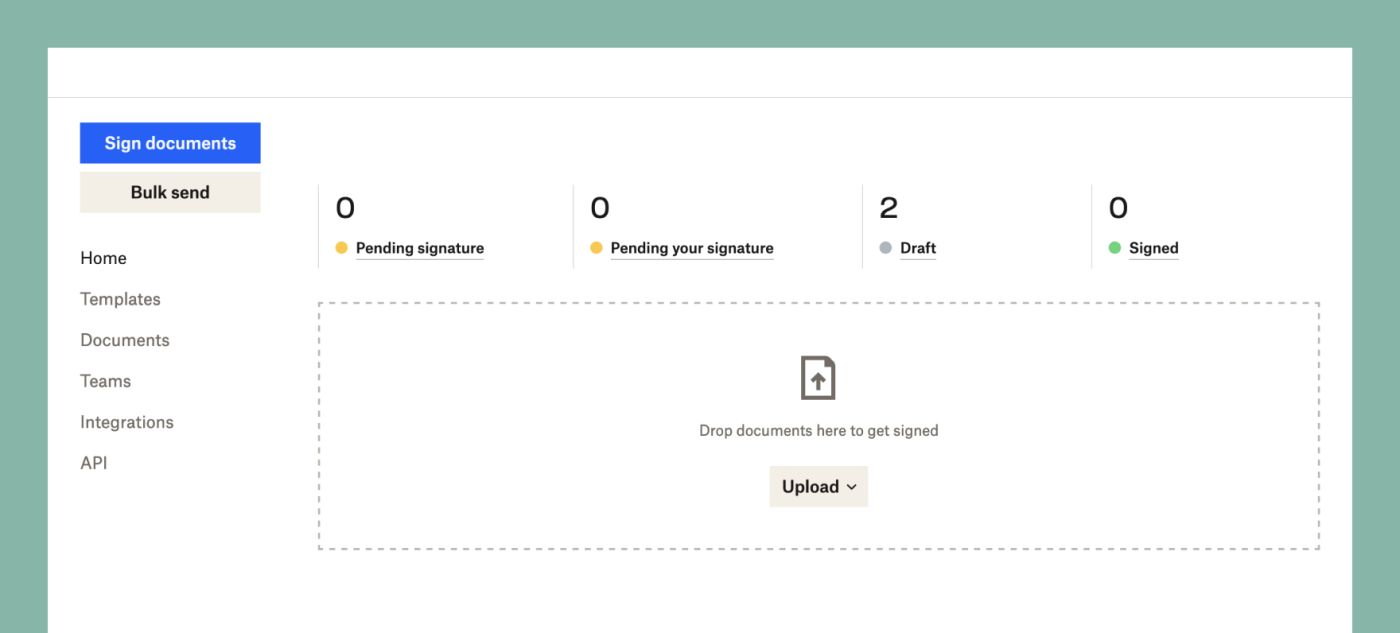Image resolution: width=1400 pixels, height=633 pixels.
Task: Click the Bulk send button
Action: tap(170, 191)
